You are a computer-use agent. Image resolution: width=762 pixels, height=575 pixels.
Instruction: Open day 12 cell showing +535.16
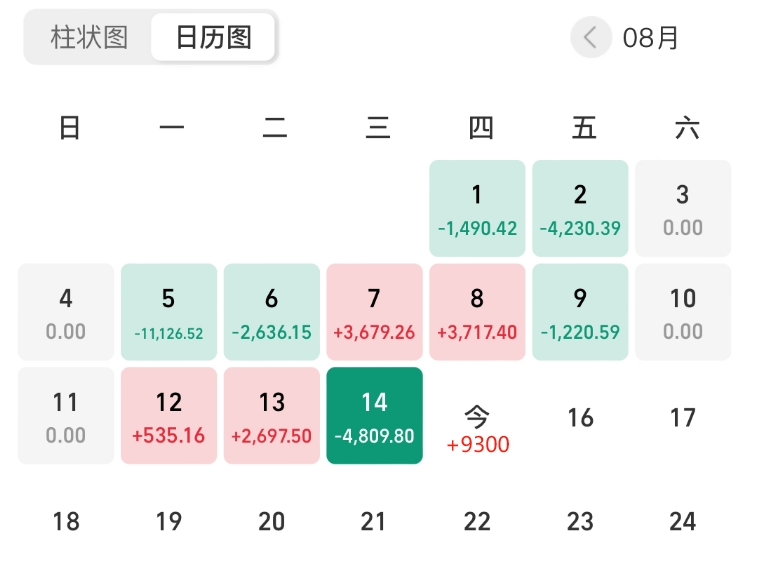point(169,416)
